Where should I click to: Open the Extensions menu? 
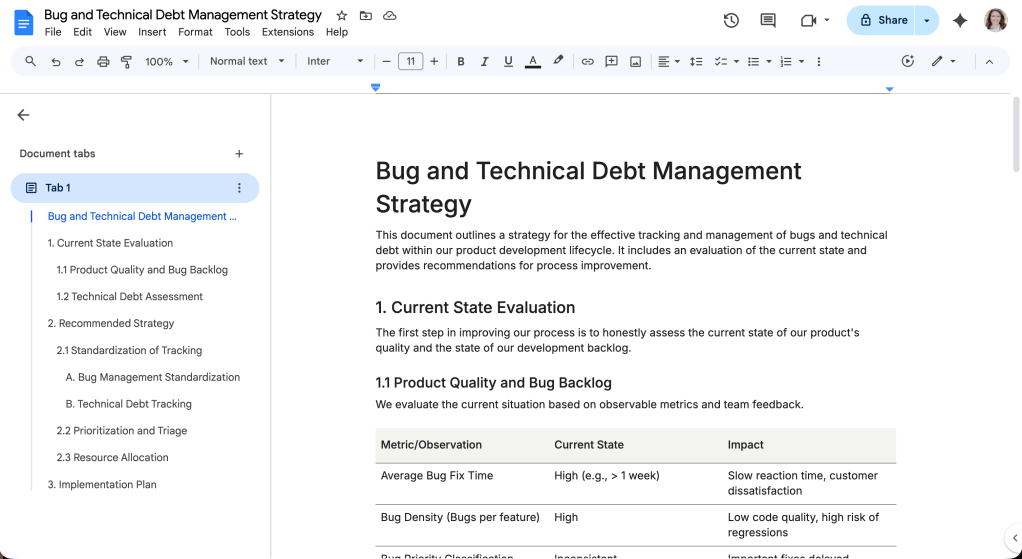click(288, 32)
